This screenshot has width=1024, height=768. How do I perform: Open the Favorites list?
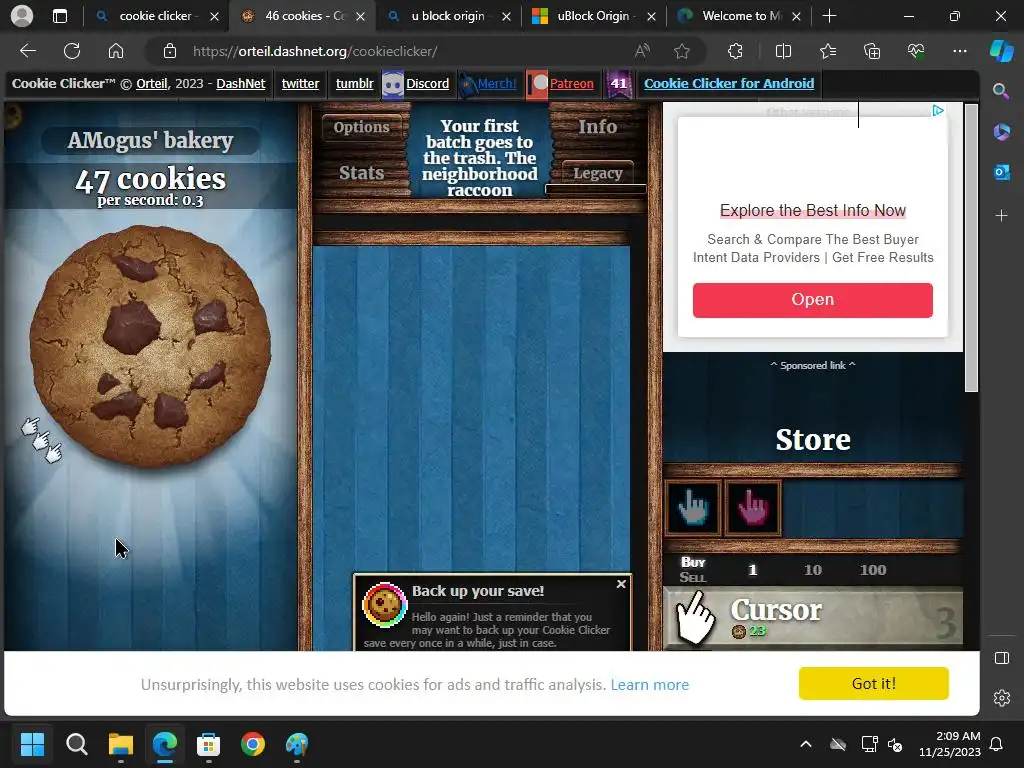coord(827,51)
